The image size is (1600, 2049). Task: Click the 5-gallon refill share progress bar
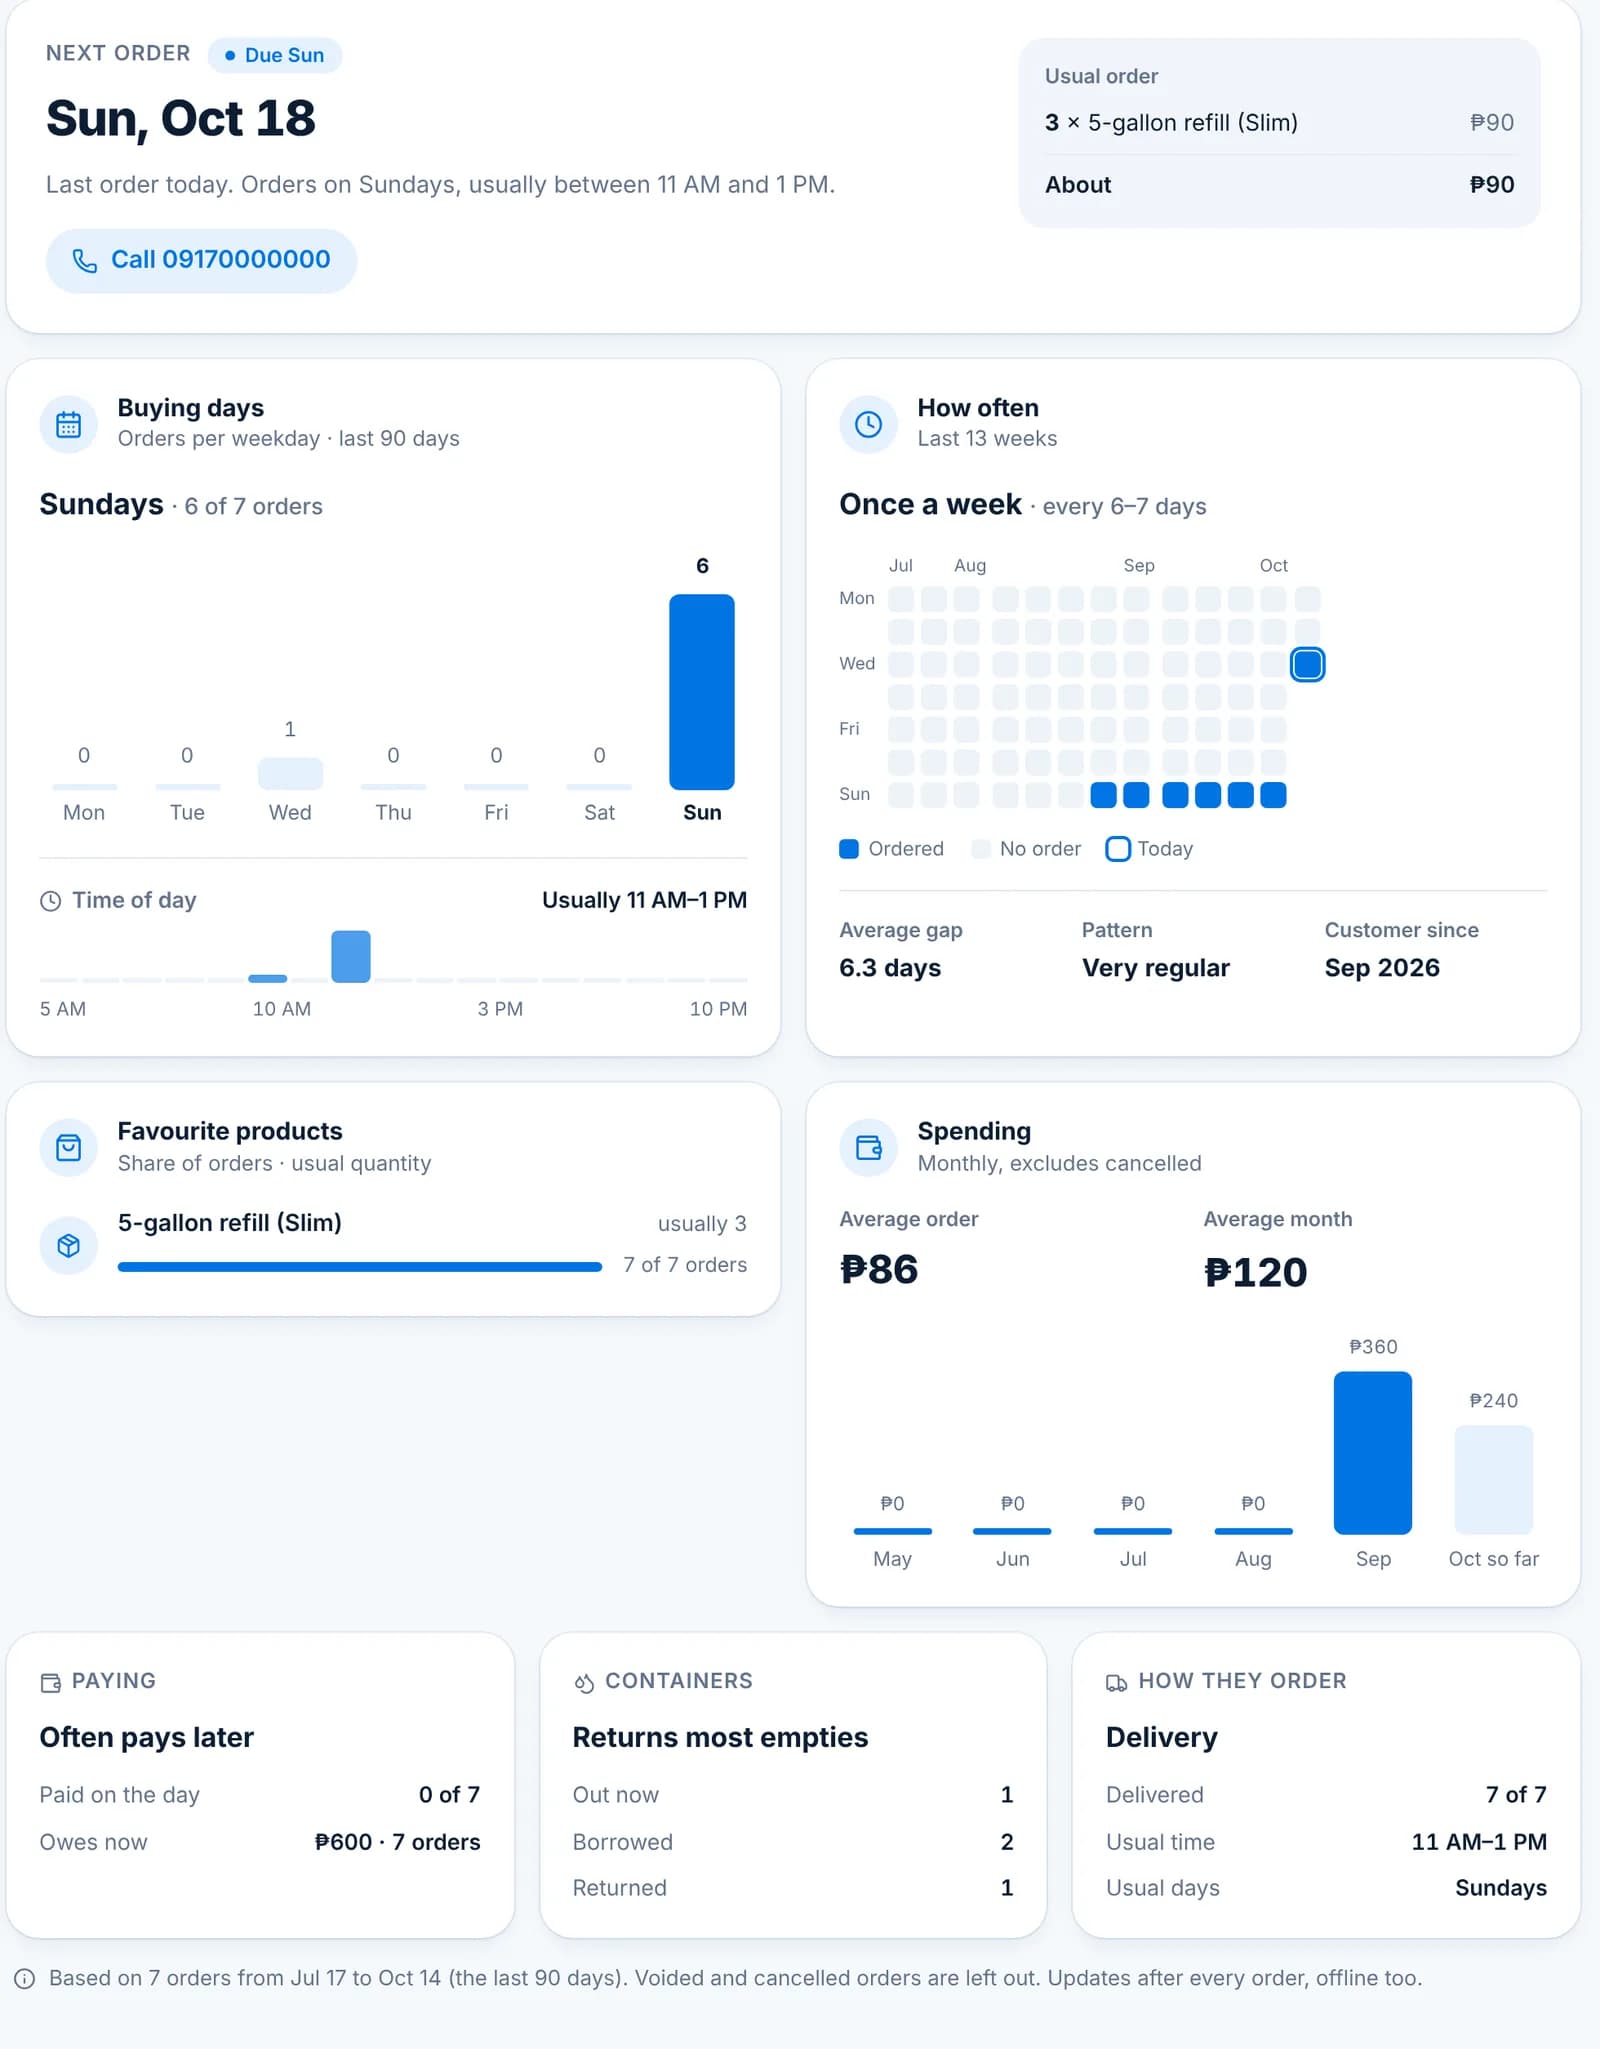coord(360,1267)
